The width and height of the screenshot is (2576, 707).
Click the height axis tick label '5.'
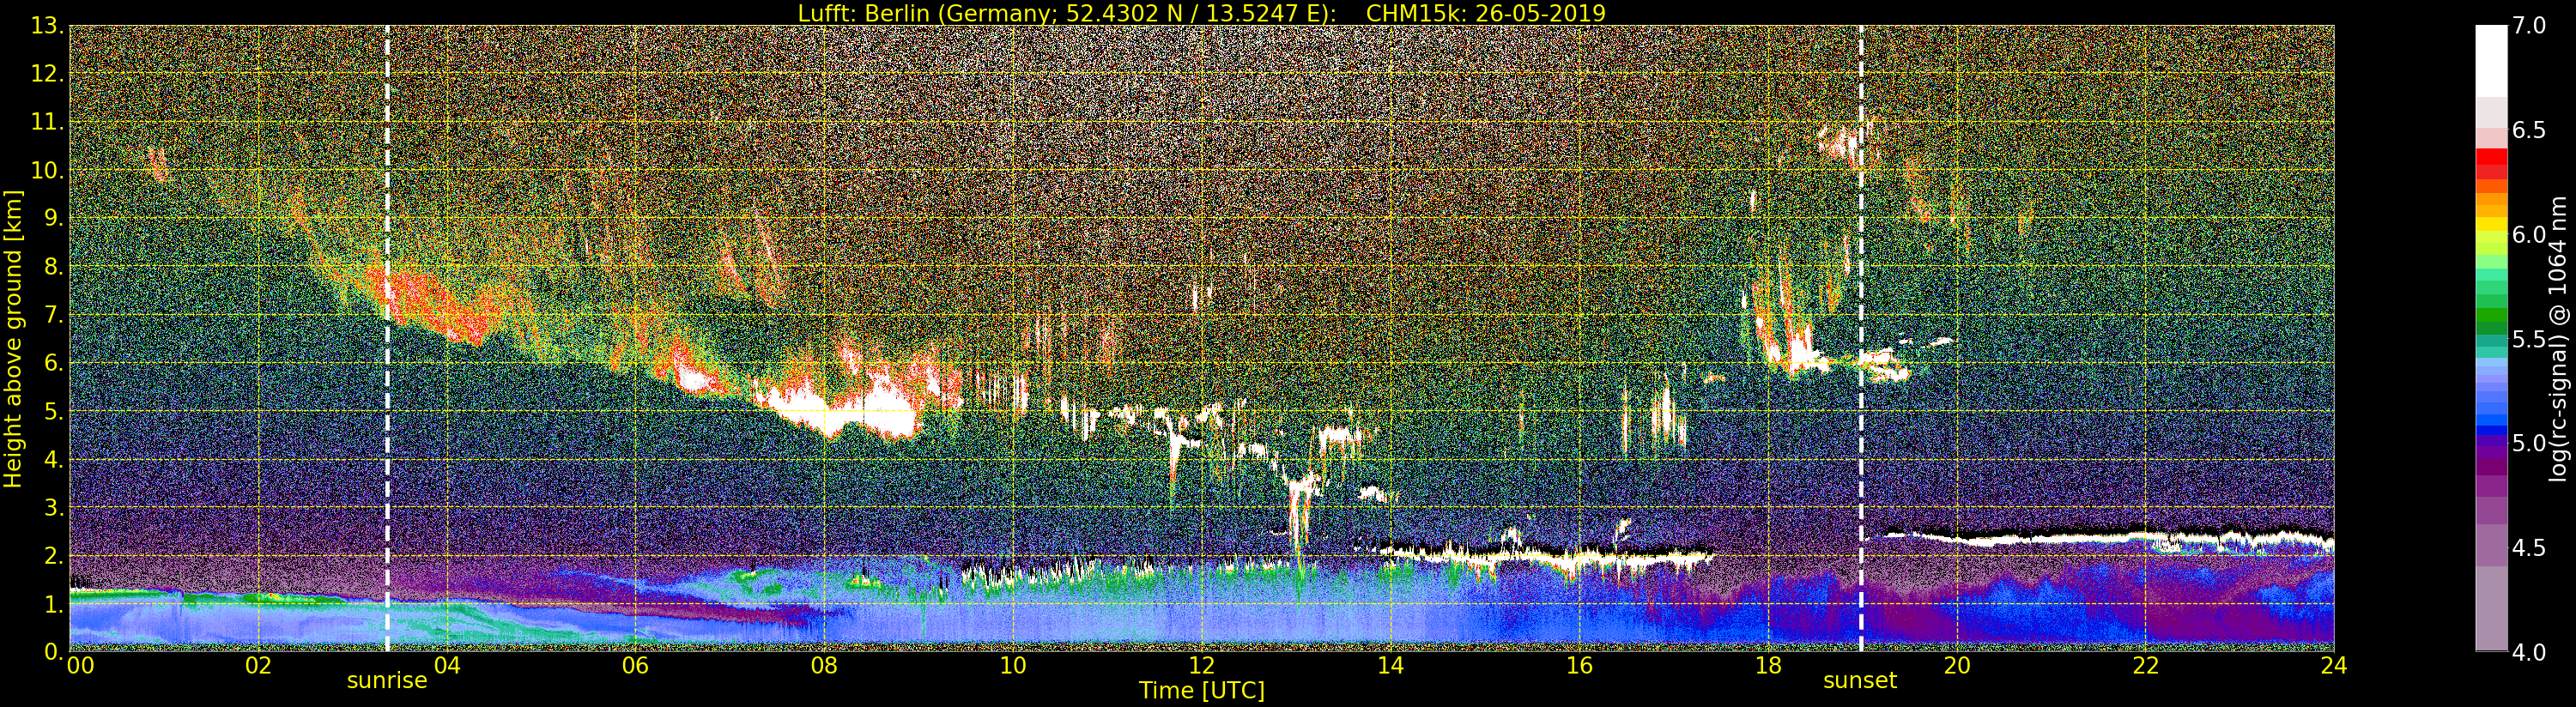(53, 411)
